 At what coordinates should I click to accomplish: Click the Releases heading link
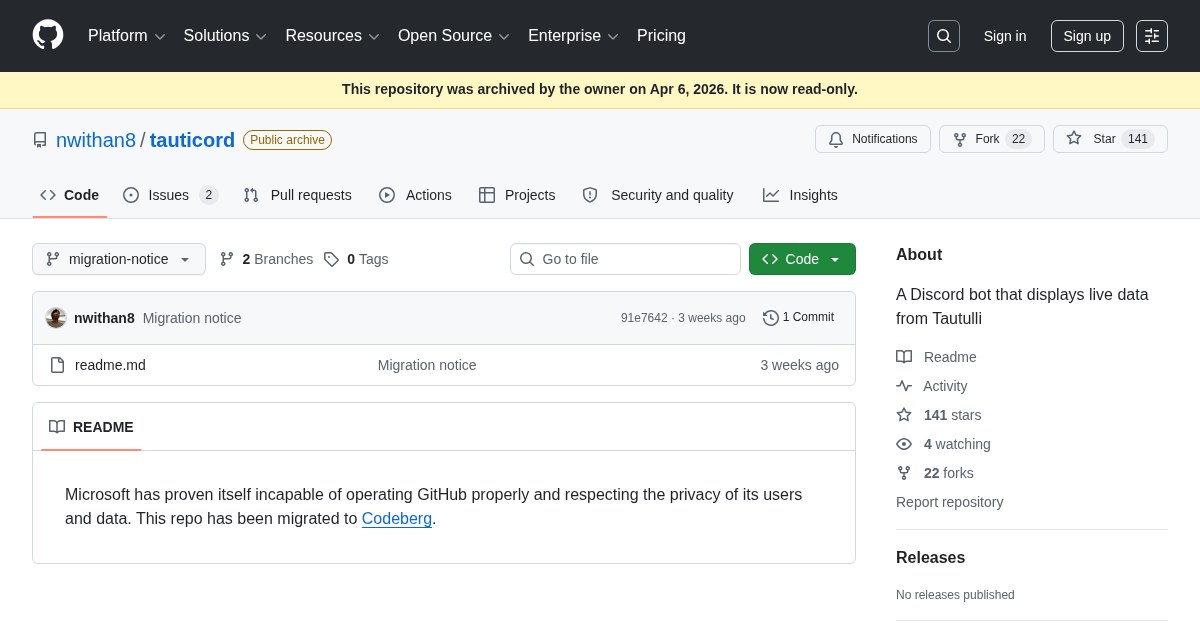[x=930, y=558]
